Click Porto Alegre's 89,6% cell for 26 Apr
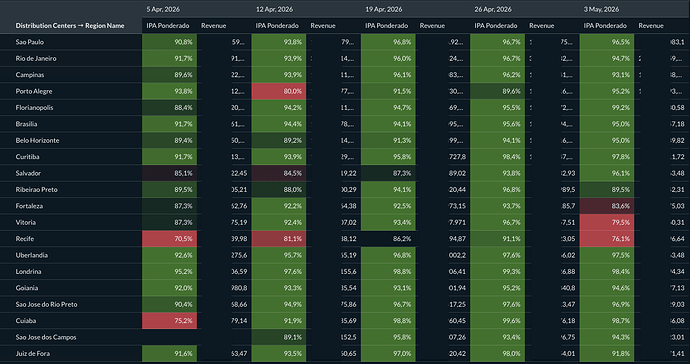Viewport: 690px width, 364px height. (x=497, y=91)
